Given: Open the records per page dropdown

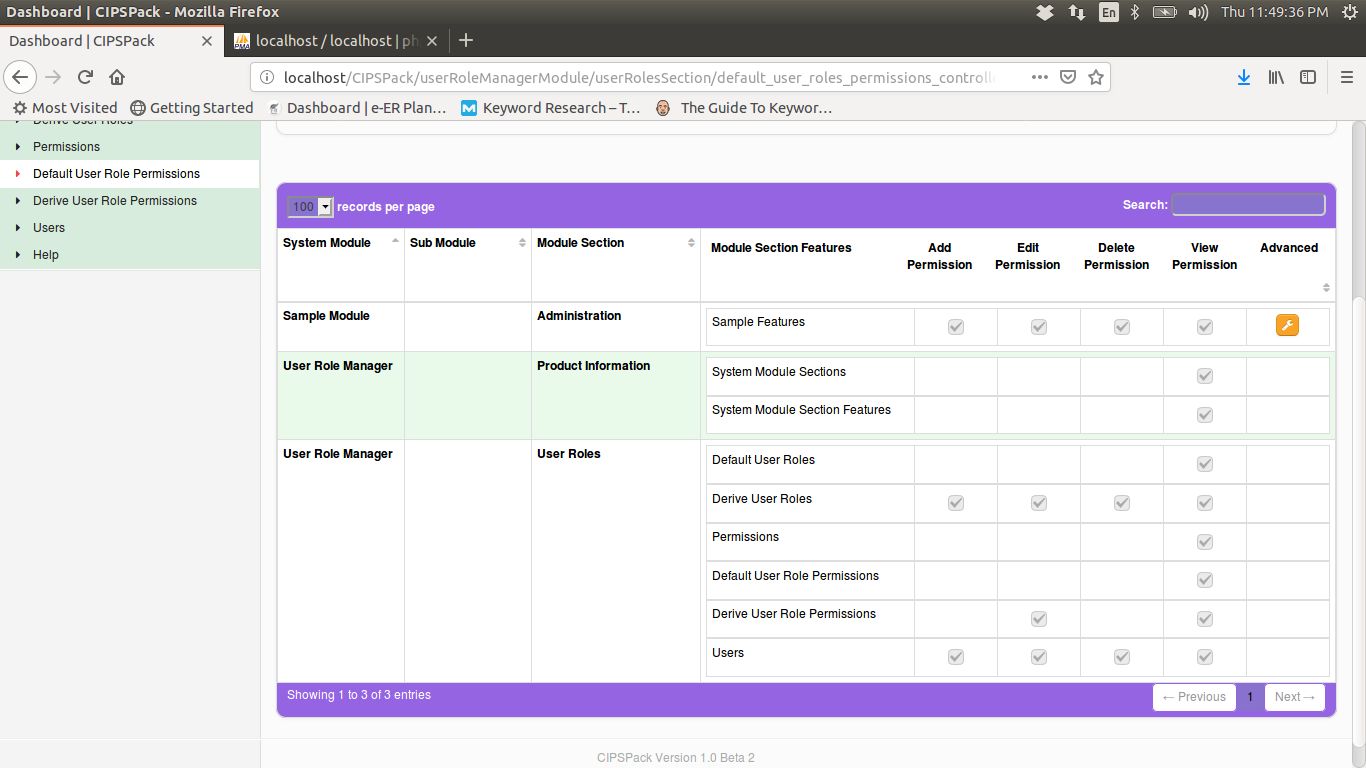Looking at the screenshot, I should click(310, 207).
